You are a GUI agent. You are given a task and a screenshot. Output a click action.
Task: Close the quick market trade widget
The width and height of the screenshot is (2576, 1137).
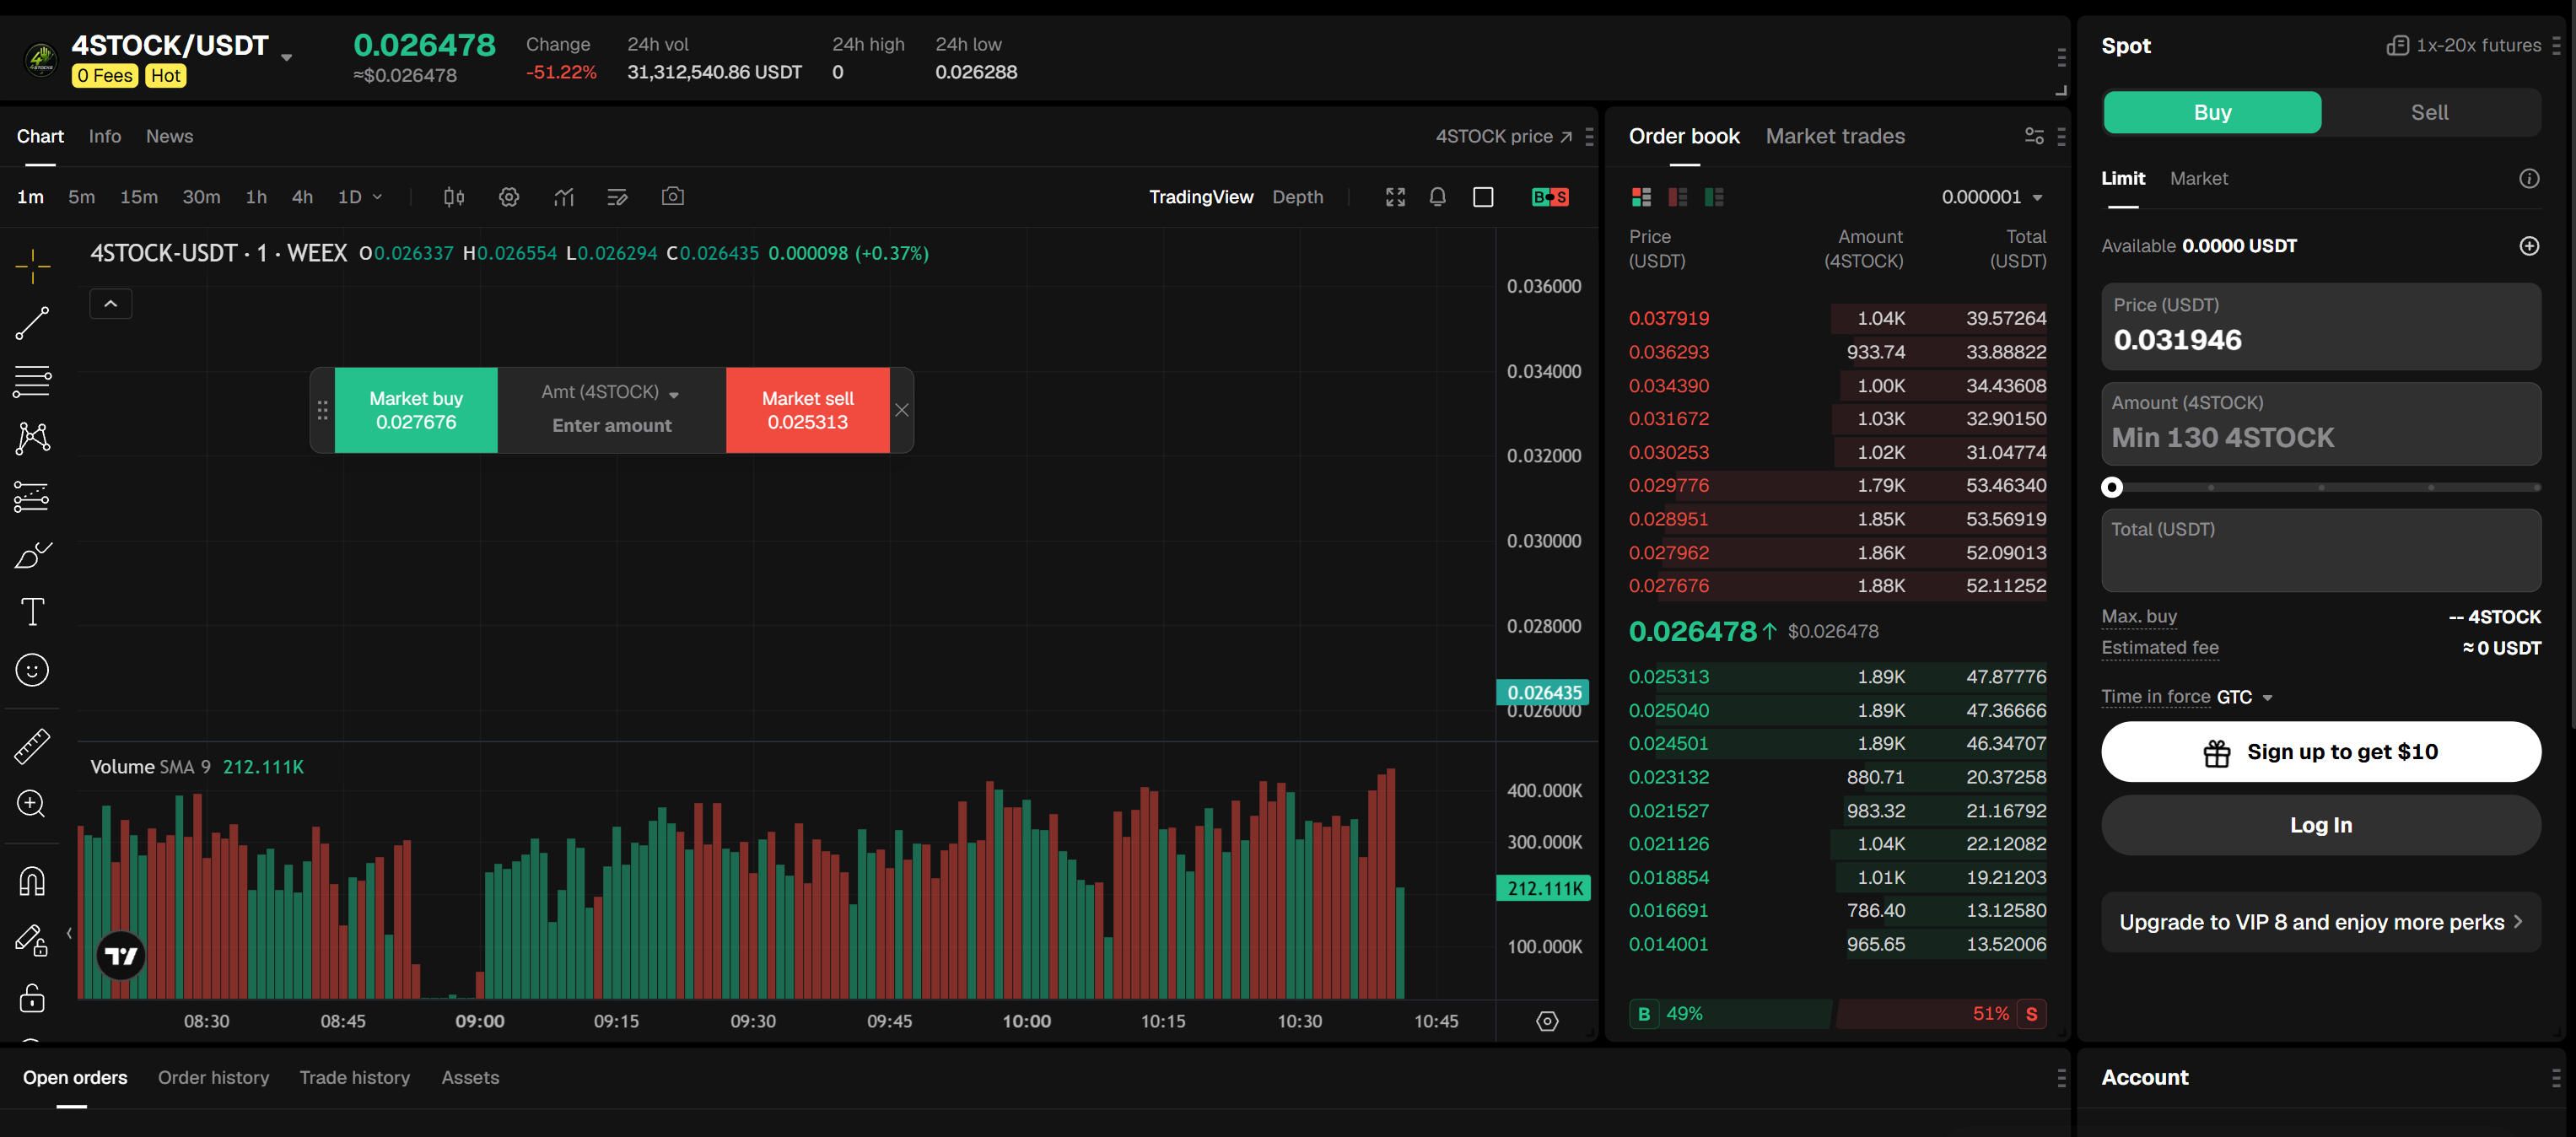[x=902, y=410]
